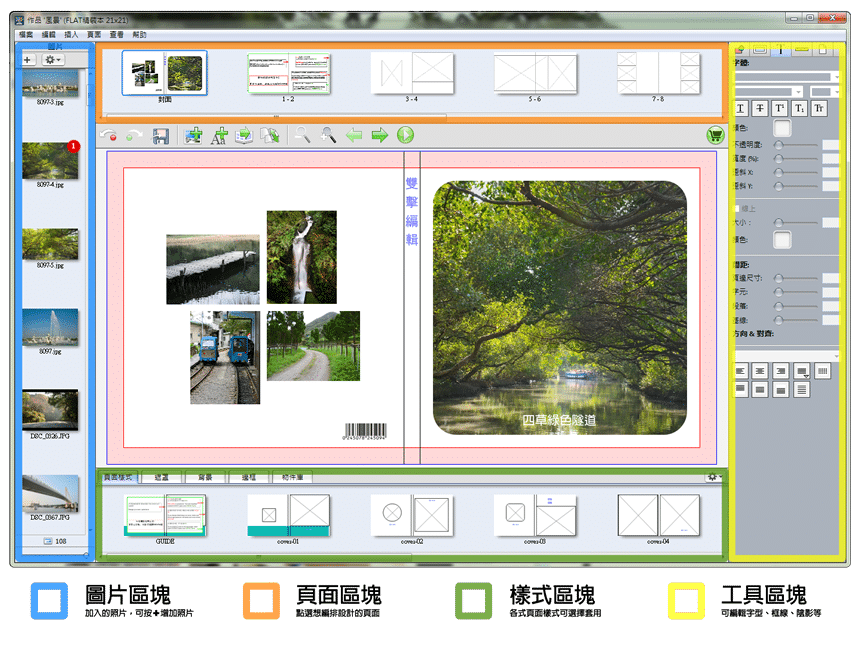Click the opacity (不透明度) slider handle
Image resolution: width=860 pixels, height=646 pixels.
[778, 145]
